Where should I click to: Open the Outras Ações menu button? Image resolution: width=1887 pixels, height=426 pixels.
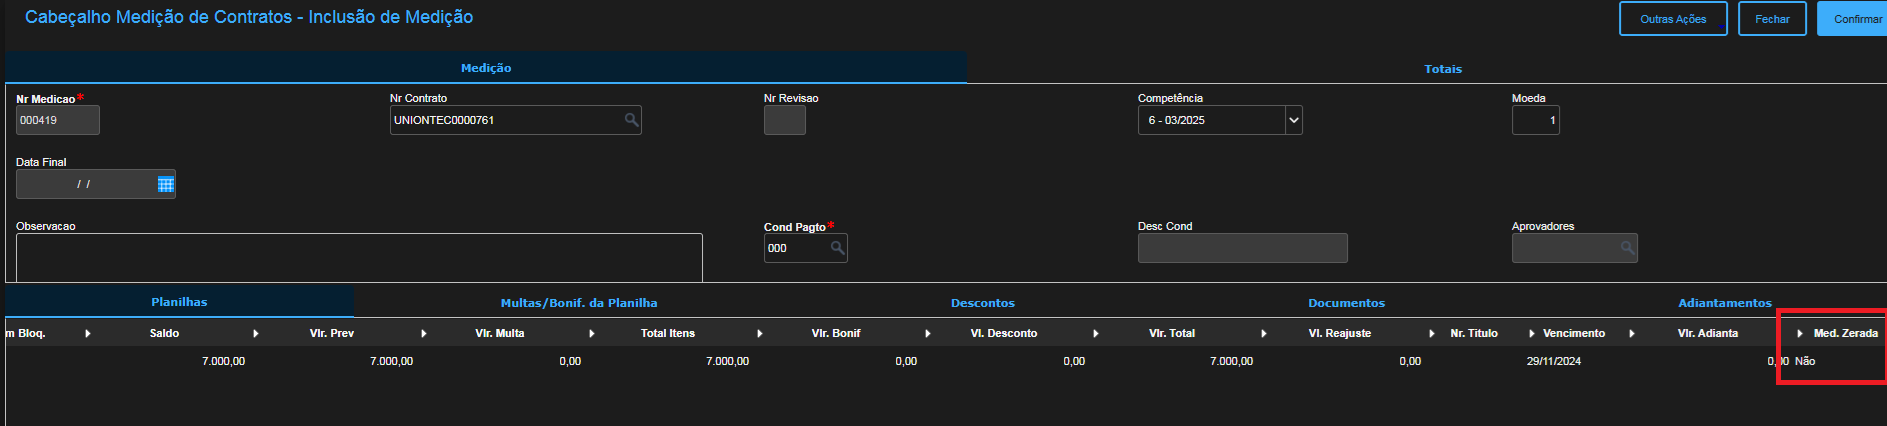coord(1672,19)
